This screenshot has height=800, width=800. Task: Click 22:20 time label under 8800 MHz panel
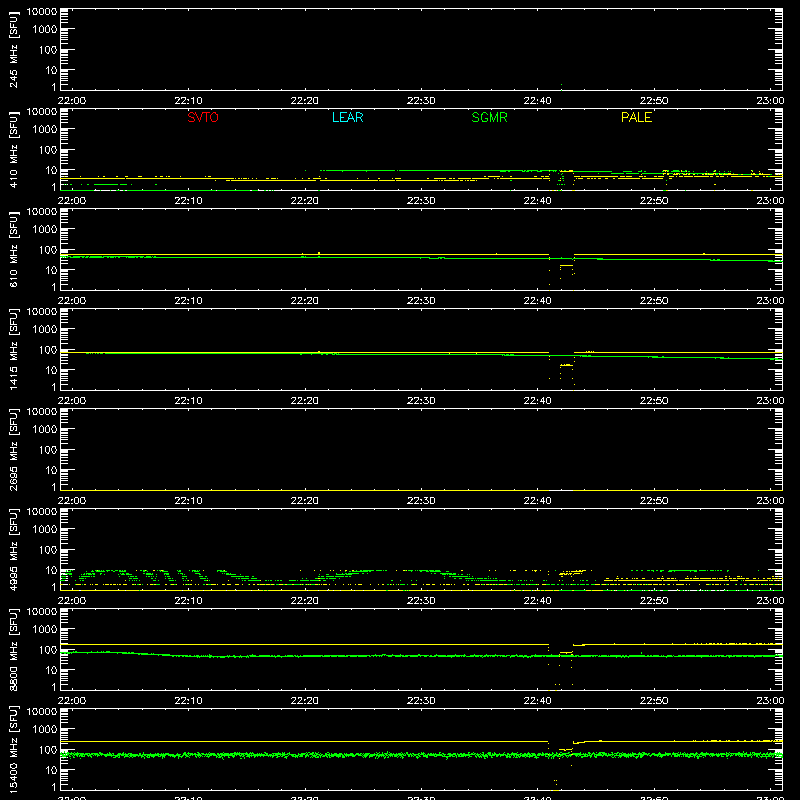[305, 701]
